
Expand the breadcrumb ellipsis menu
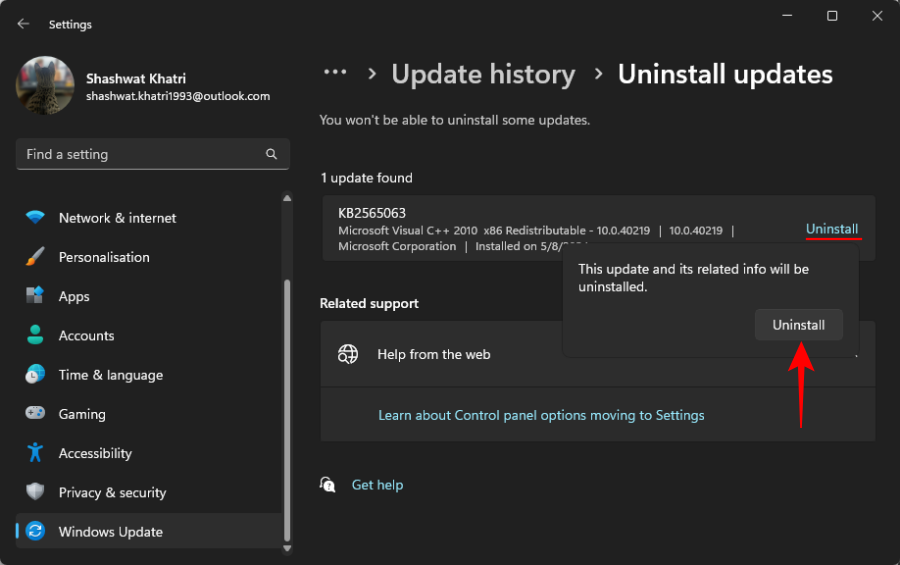click(x=335, y=73)
